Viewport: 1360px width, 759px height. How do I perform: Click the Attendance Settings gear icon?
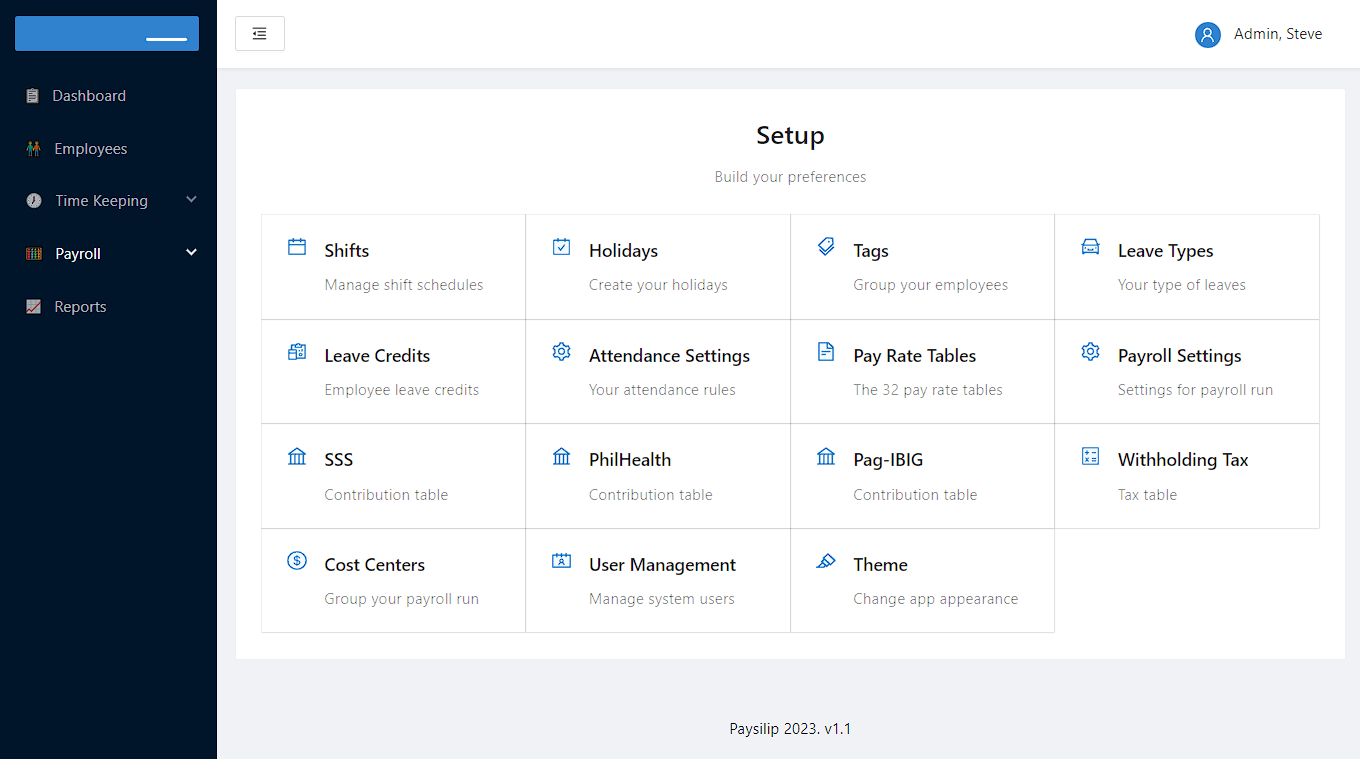[562, 352]
